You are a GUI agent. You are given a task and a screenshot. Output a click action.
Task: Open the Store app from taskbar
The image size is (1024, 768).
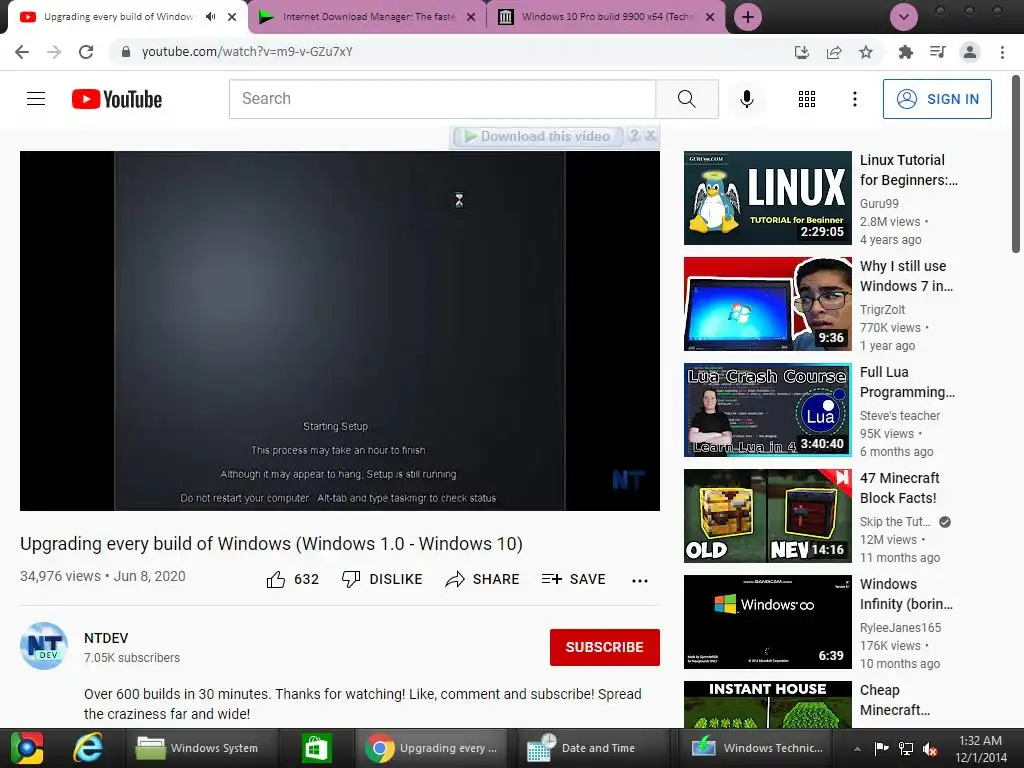317,748
